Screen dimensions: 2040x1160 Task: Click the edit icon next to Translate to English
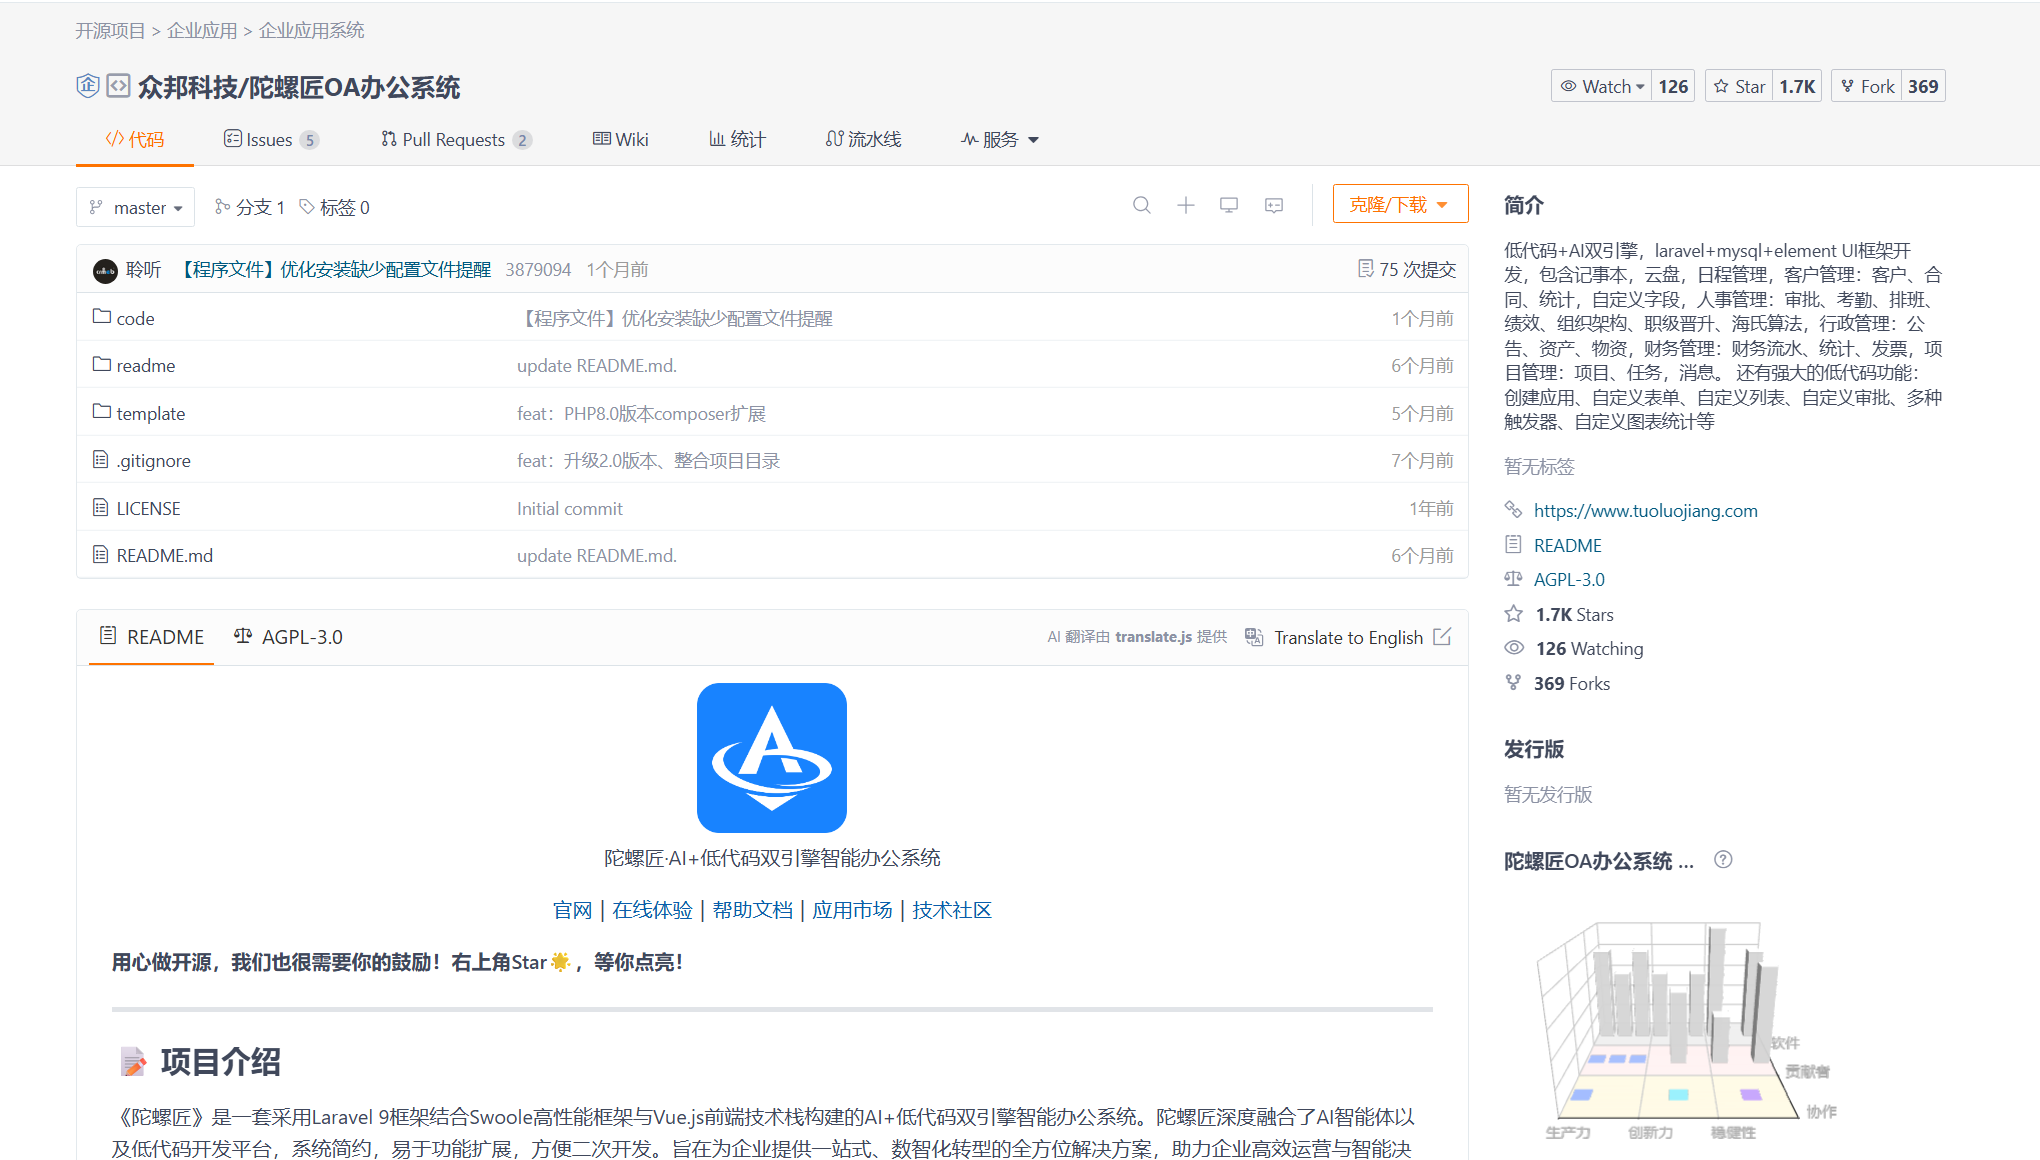point(1442,636)
